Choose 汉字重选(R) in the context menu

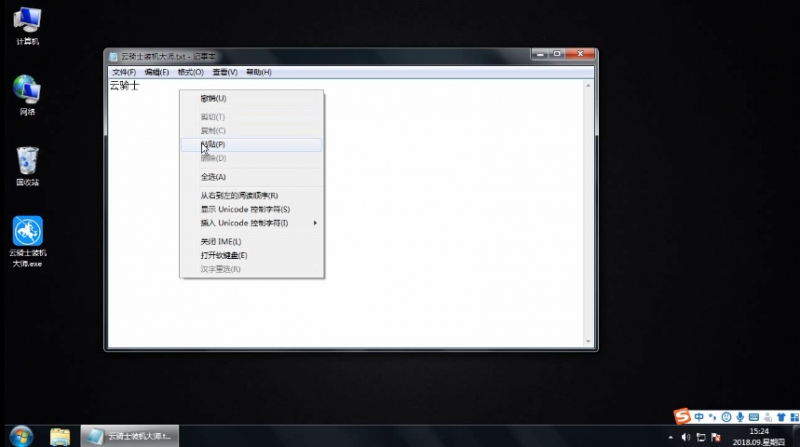[x=252, y=269]
